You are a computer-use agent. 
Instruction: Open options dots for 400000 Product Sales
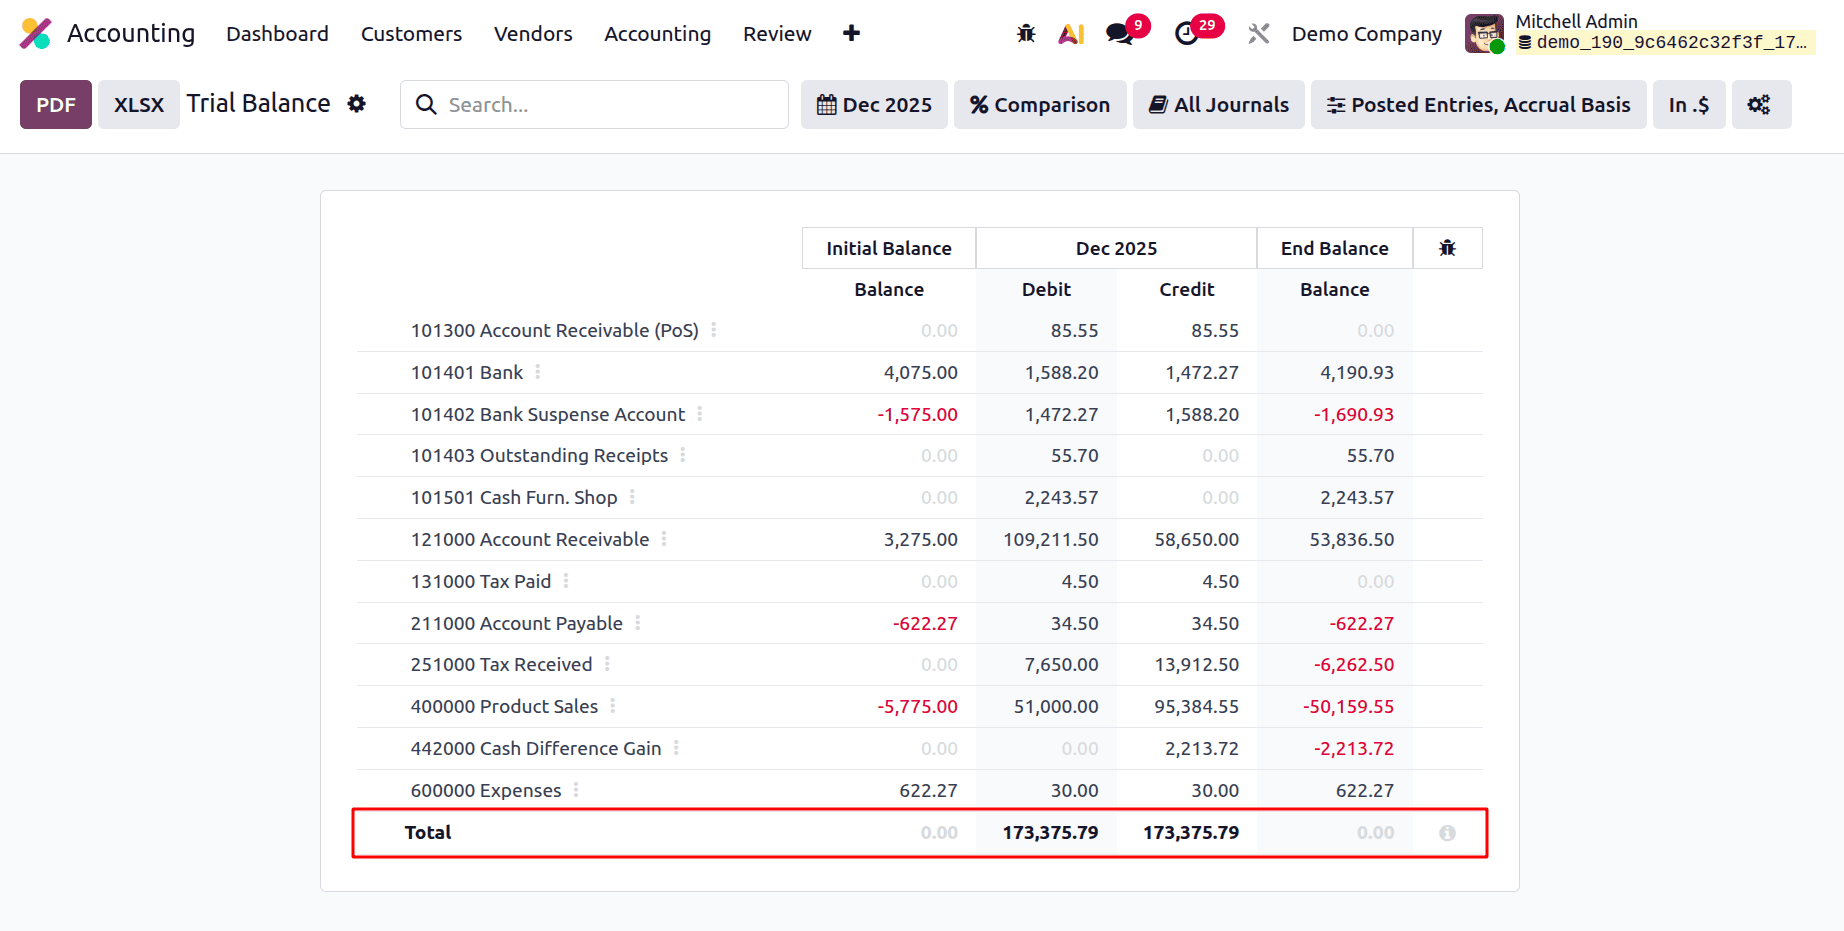tap(613, 706)
